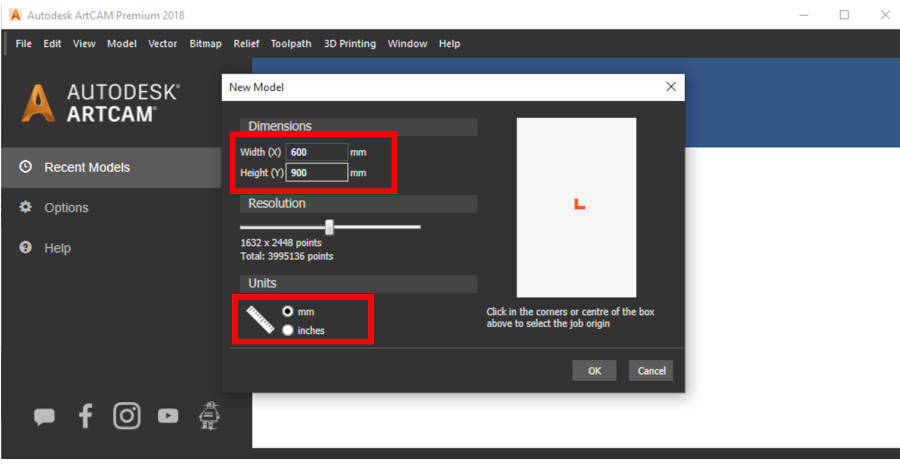Image resolution: width=900 pixels, height=464 pixels.
Task: Click the orange origin marker in preview
Action: point(579,204)
